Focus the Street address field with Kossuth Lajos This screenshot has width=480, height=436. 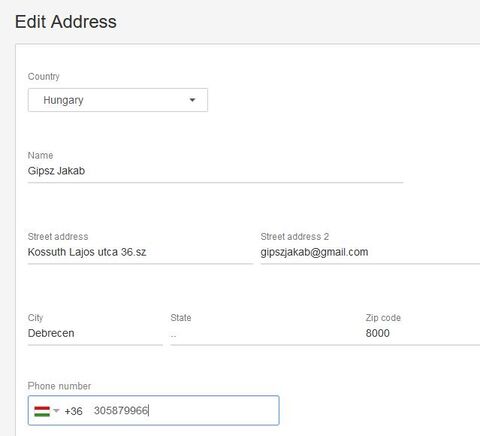coord(140,252)
